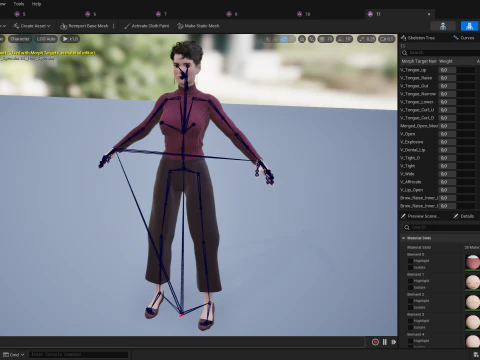Enable Highlight checkbox for Element 2

(410, 301)
